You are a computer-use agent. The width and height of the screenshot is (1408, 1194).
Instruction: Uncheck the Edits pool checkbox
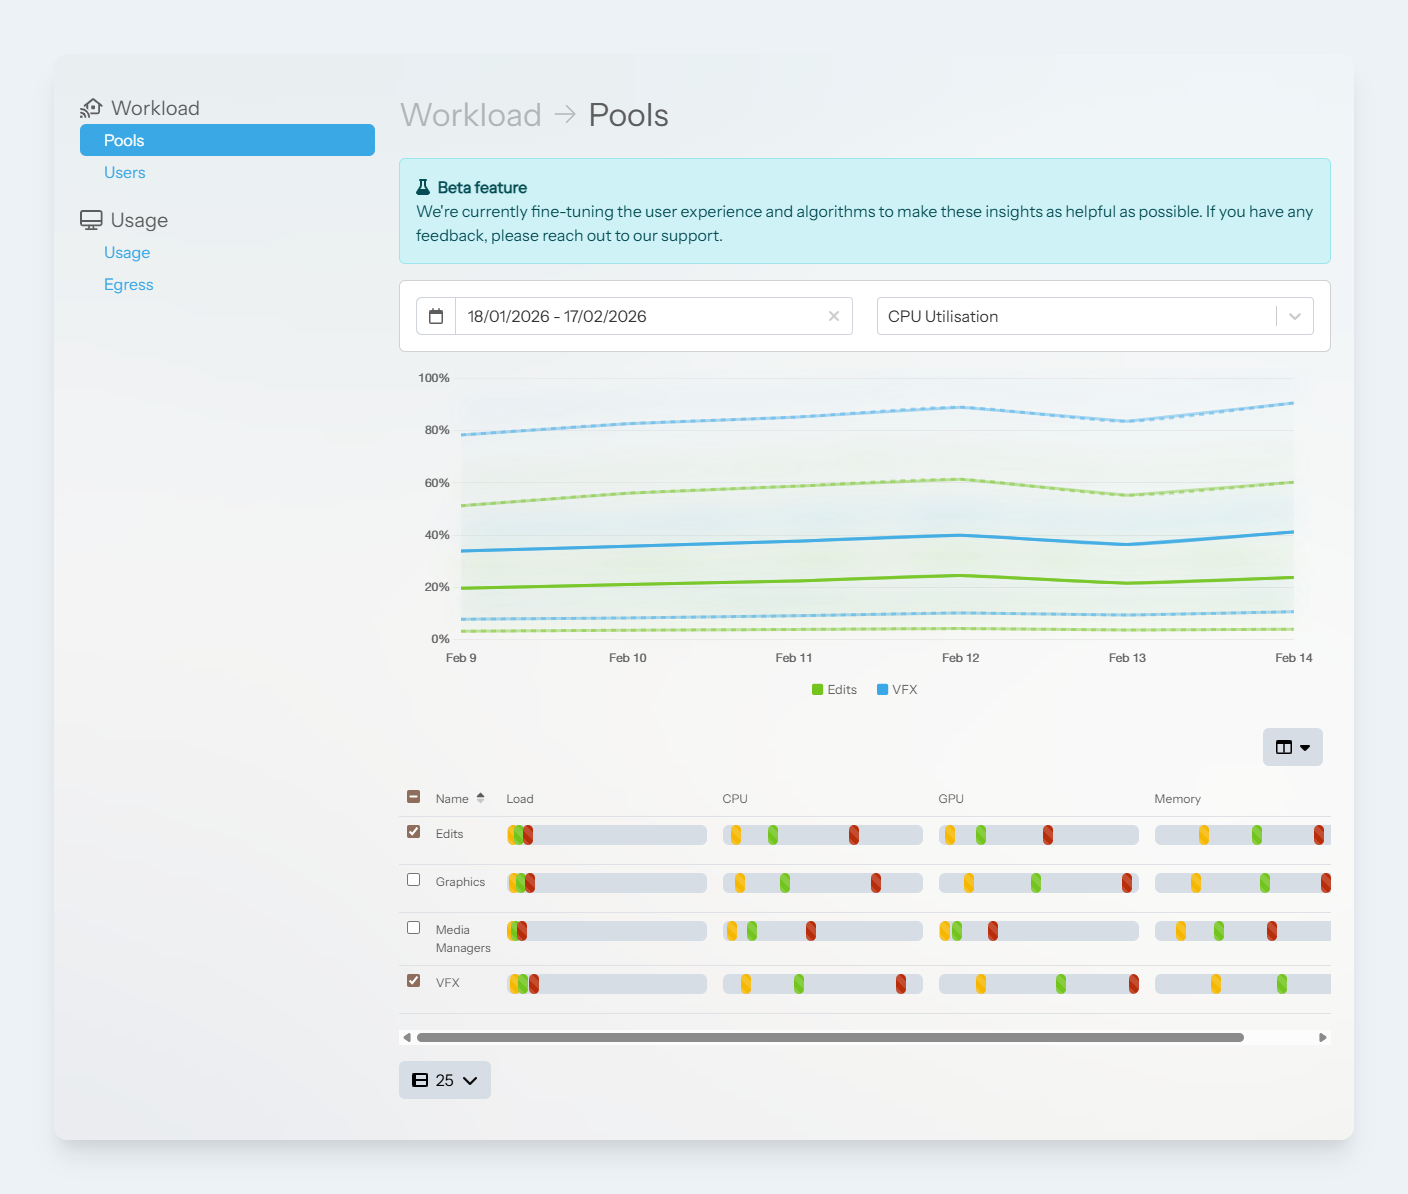pyautogui.click(x=413, y=832)
